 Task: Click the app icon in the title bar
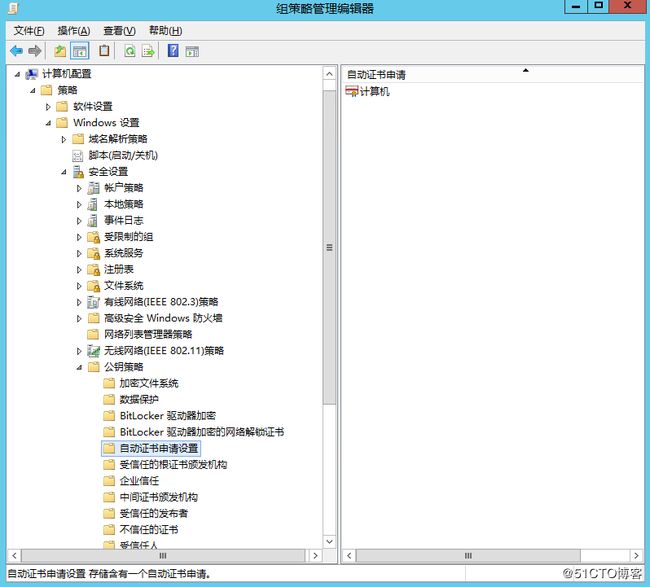point(13,7)
